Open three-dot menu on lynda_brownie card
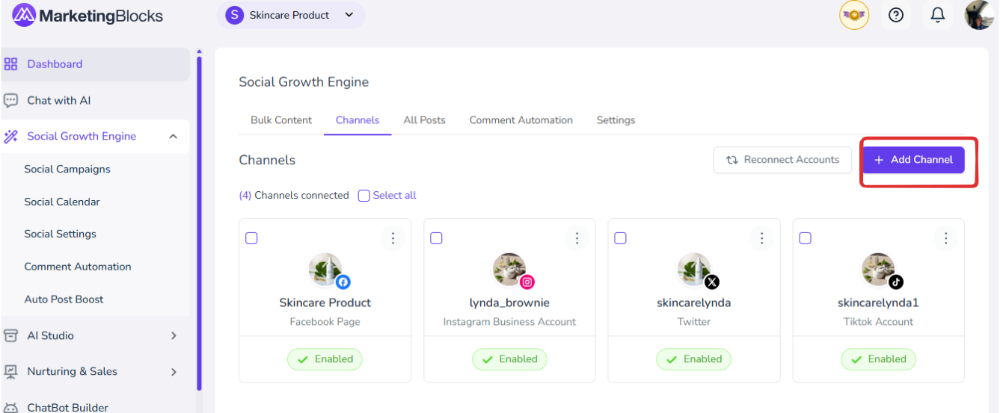The height and width of the screenshot is (413, 1000). [x=577, y=238]
